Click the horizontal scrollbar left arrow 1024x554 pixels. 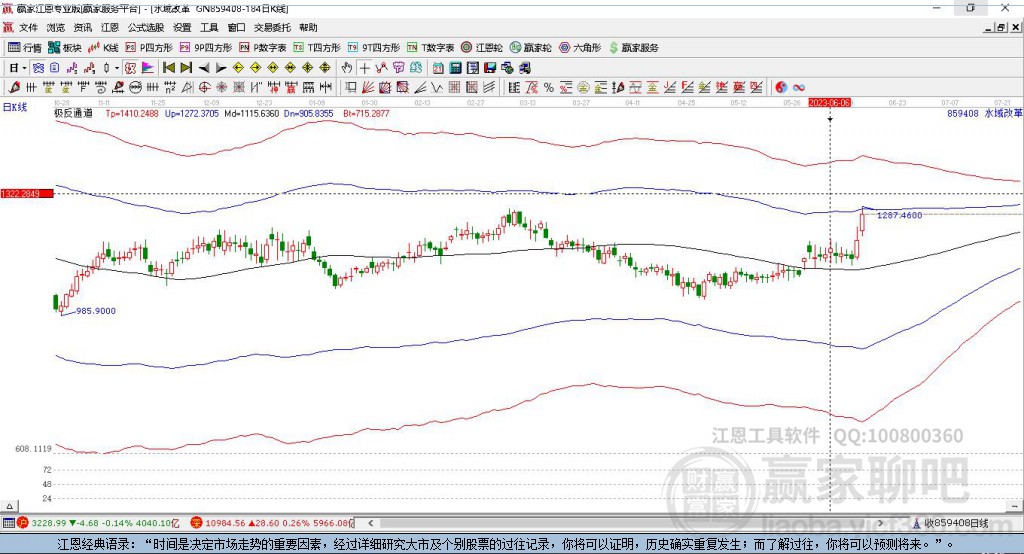point(370,523)
